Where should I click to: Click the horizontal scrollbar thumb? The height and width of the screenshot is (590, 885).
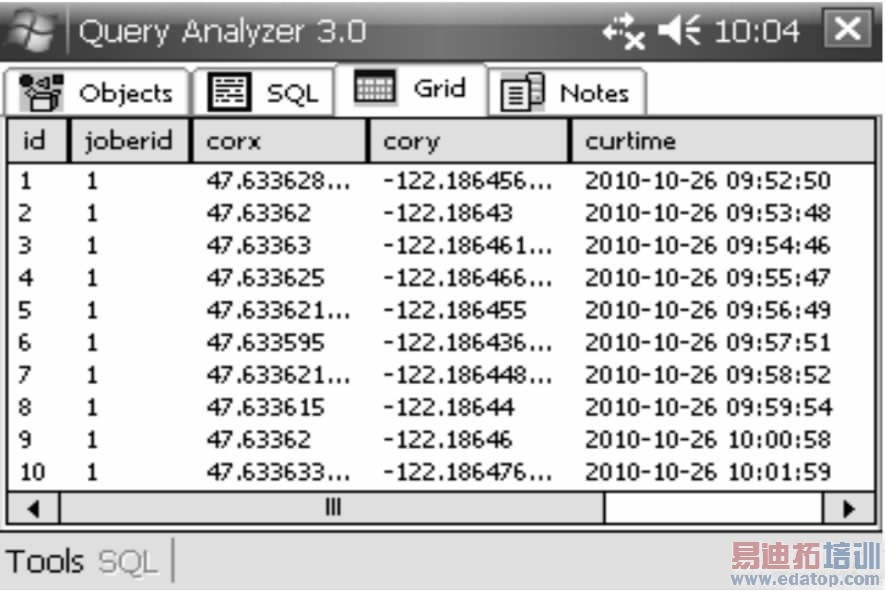click(x=332, y=509)
